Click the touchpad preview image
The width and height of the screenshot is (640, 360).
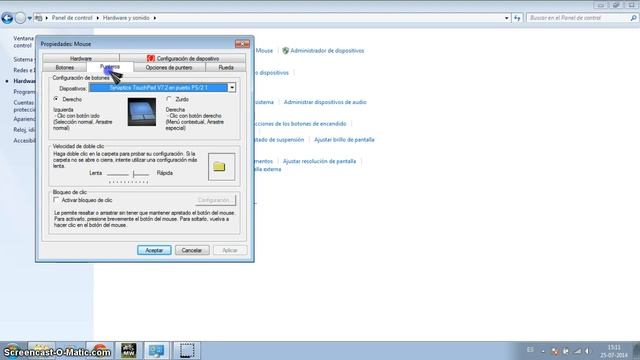click(142, 111)
